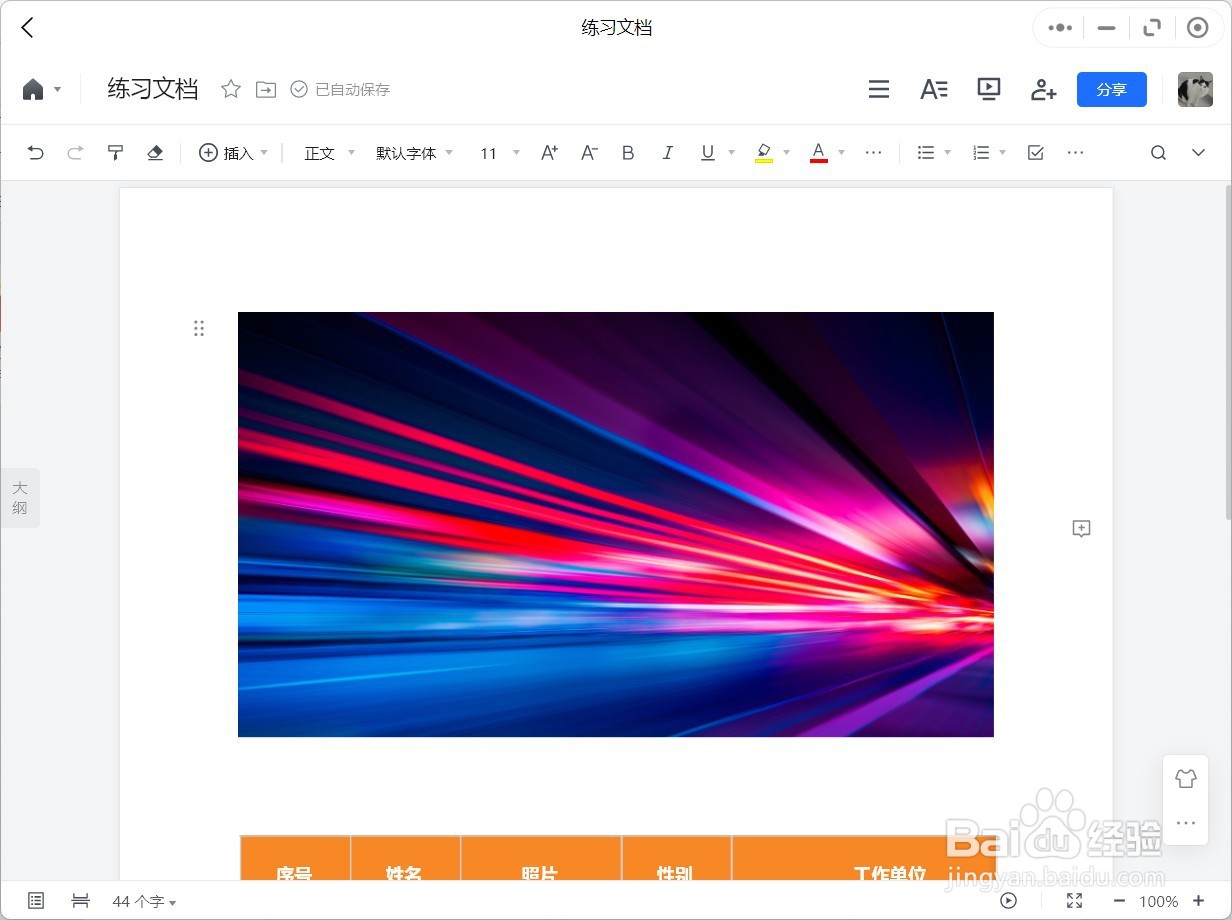
Task: Open the font family dropdown 默认字体
Action: click(408, 152)
